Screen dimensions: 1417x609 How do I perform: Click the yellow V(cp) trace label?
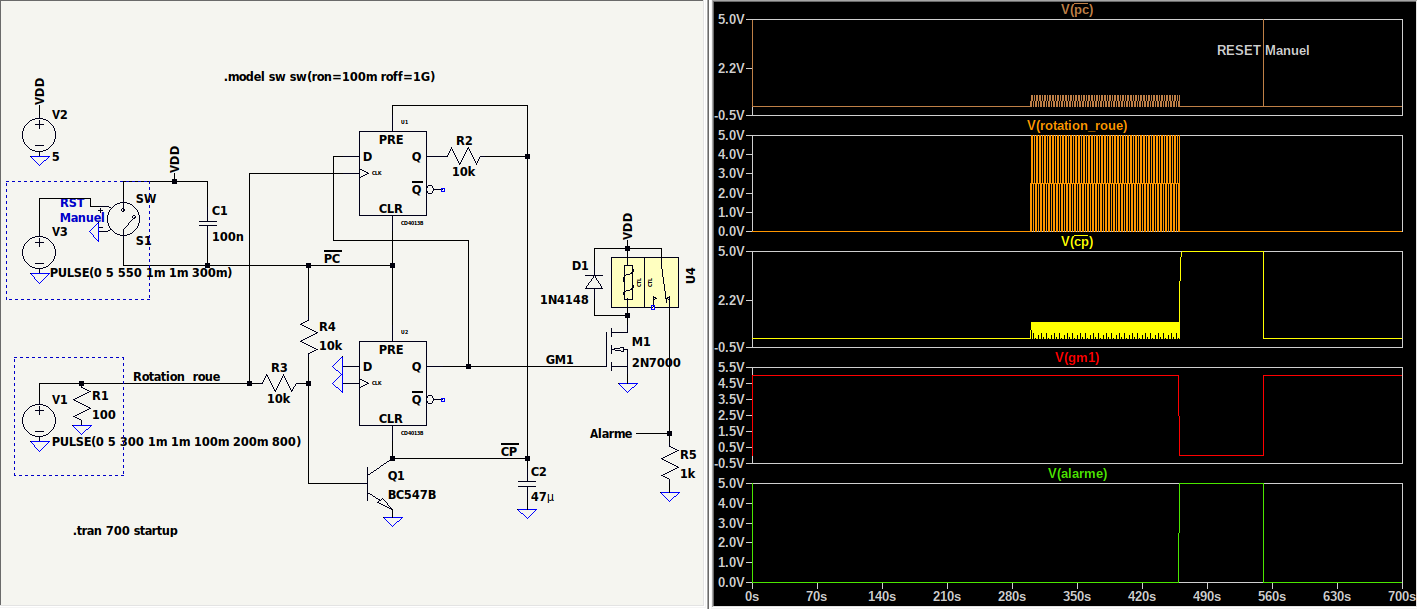[1077, 241]
